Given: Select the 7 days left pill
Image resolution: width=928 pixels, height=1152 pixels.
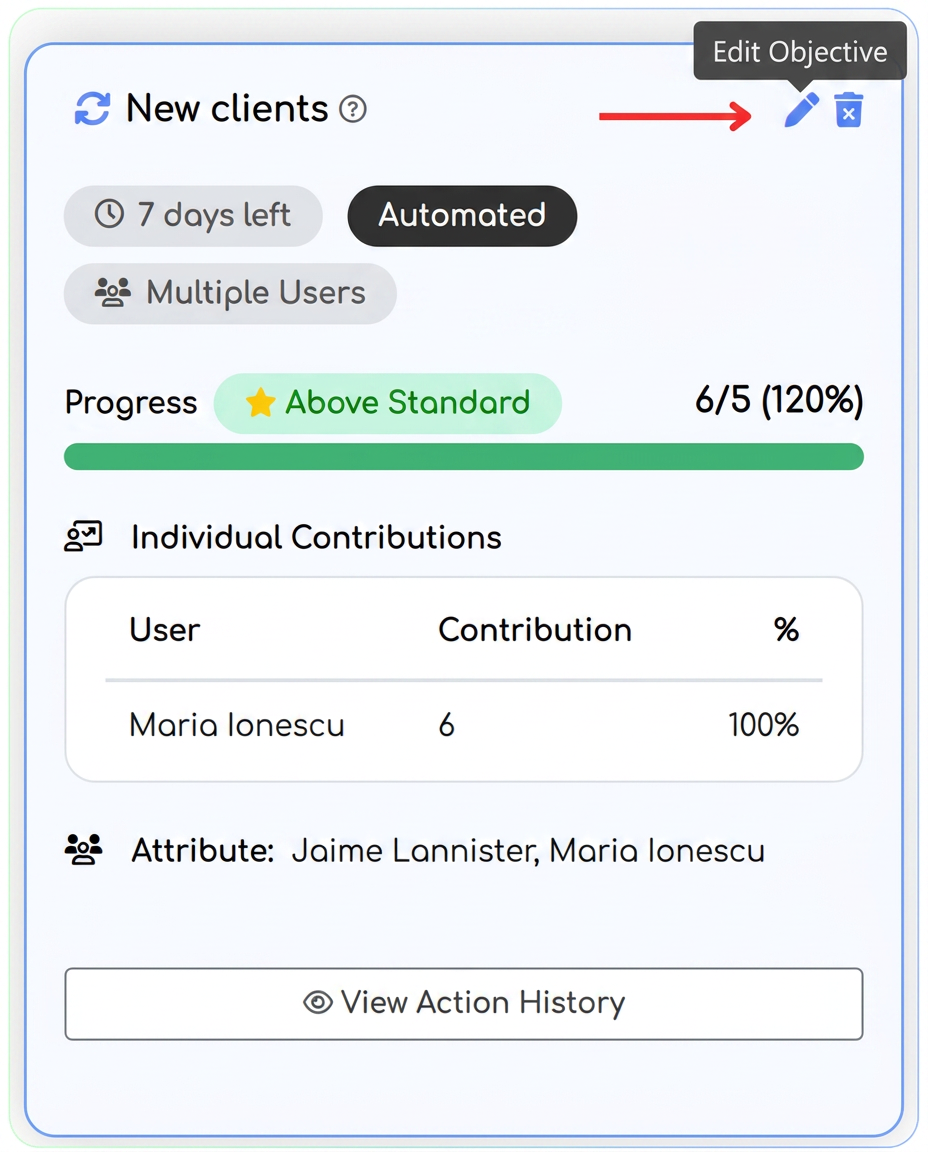Looking at the screenshot, I should point(193,215).
